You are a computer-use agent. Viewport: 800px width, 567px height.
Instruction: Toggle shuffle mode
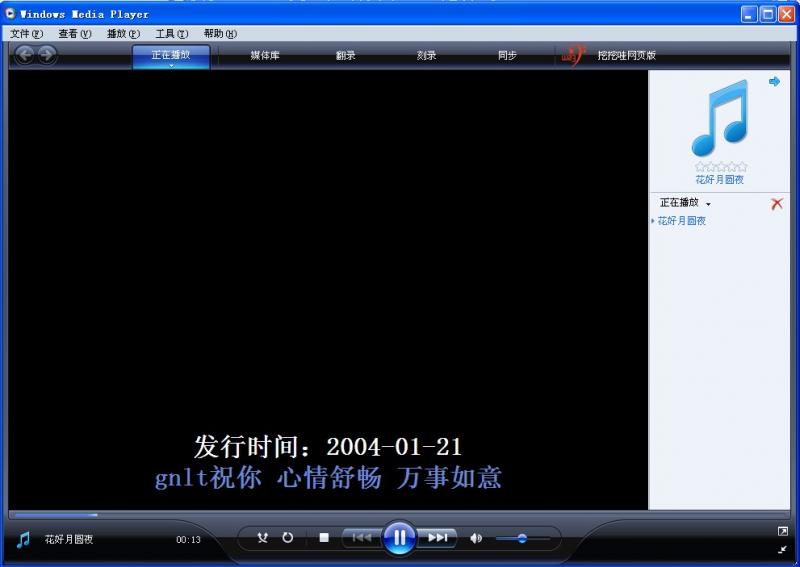pyautogui.click(x=262, y=538)
